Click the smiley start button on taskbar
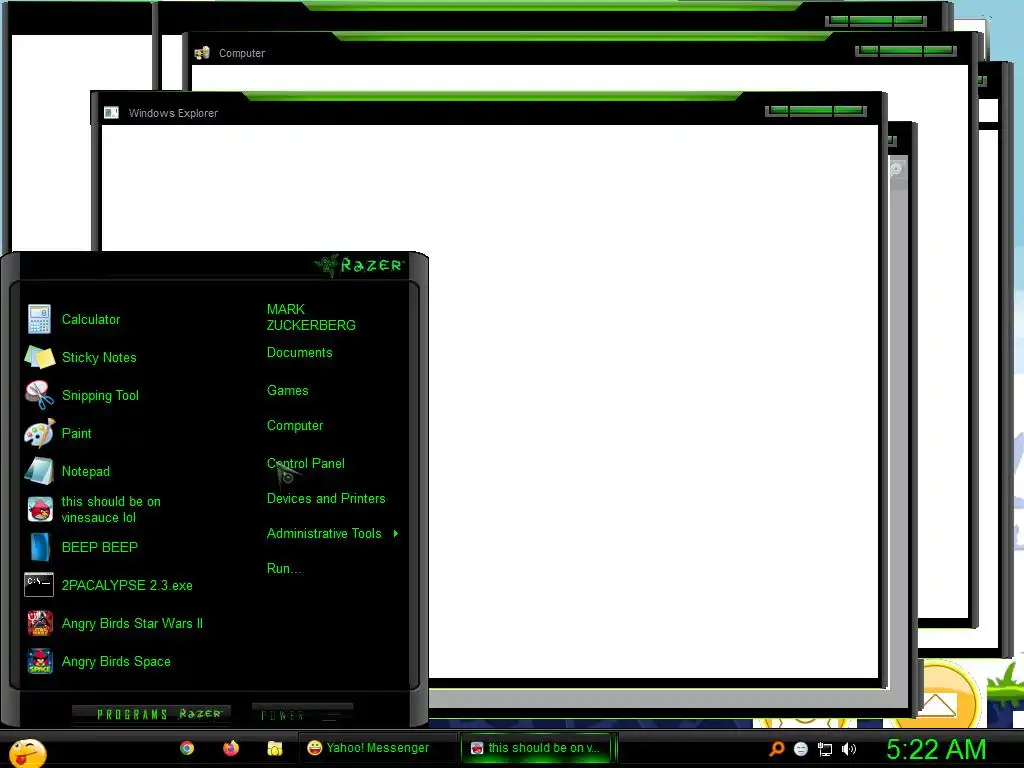The height and width of the screenshot is (768, 1024). click(x=27, y=752)
